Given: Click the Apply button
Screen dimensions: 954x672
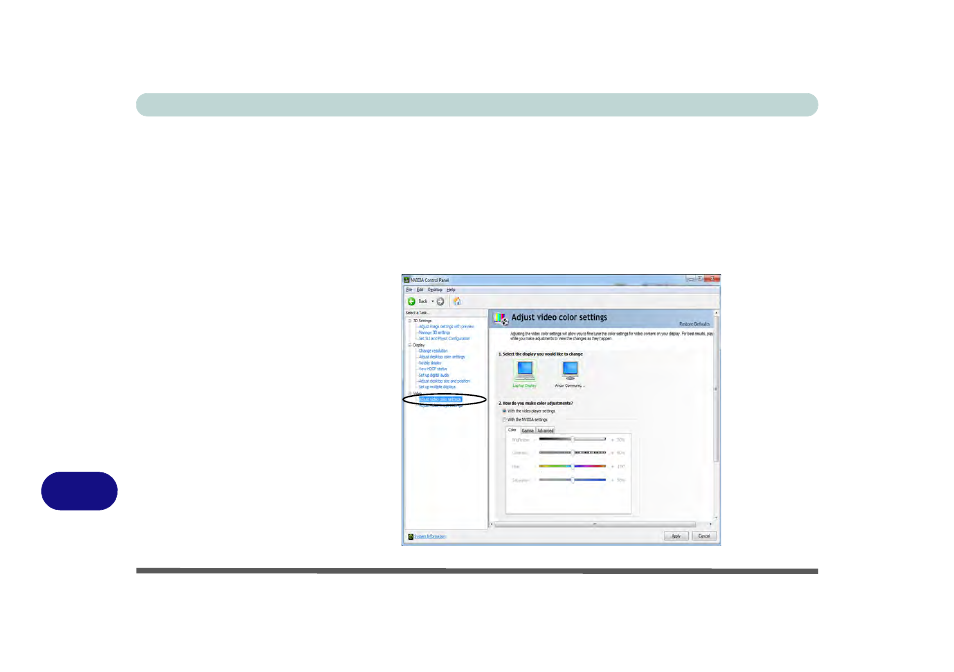Looking at the screenshot, I should (x=676, y=536).
